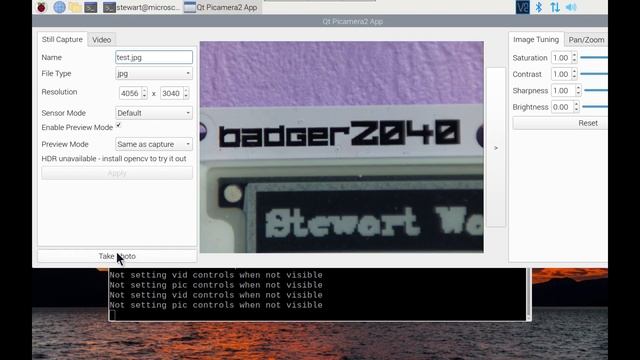Expand the File Type dropdown

point(154,73)
